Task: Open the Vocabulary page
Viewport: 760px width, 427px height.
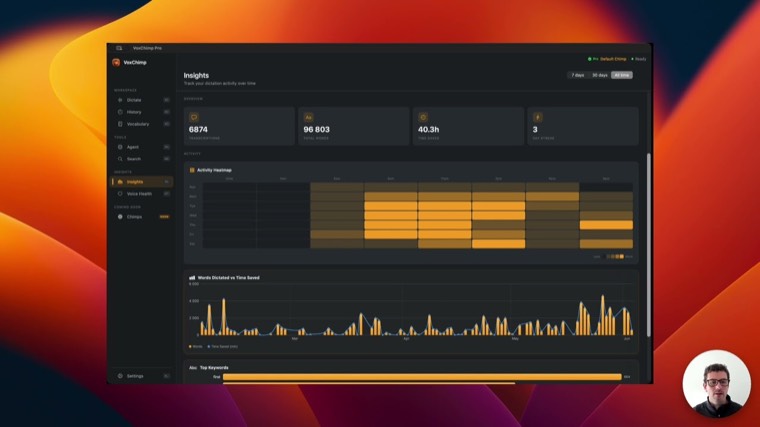Action: (x=142, y=124)
